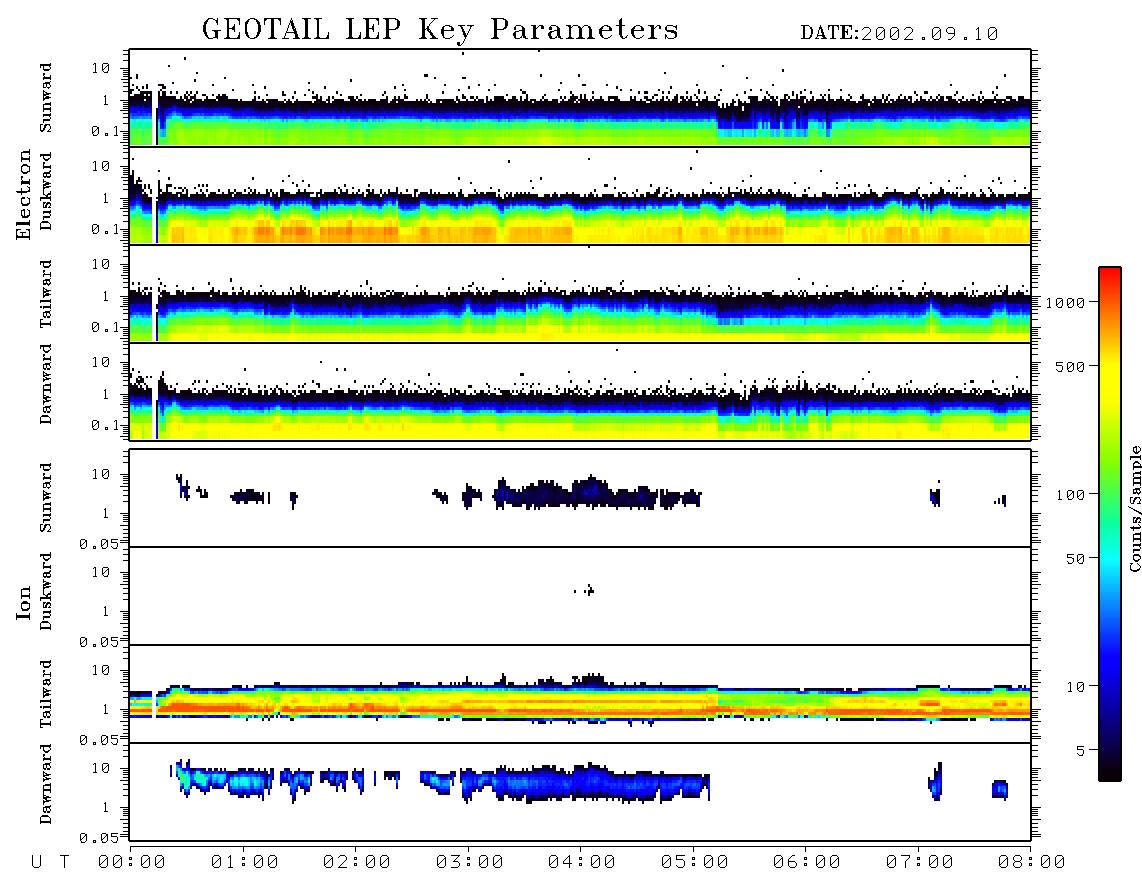Select the 03:00 time tick label
The height and width of the screenshot is (880, 1142).
point(469,862)
